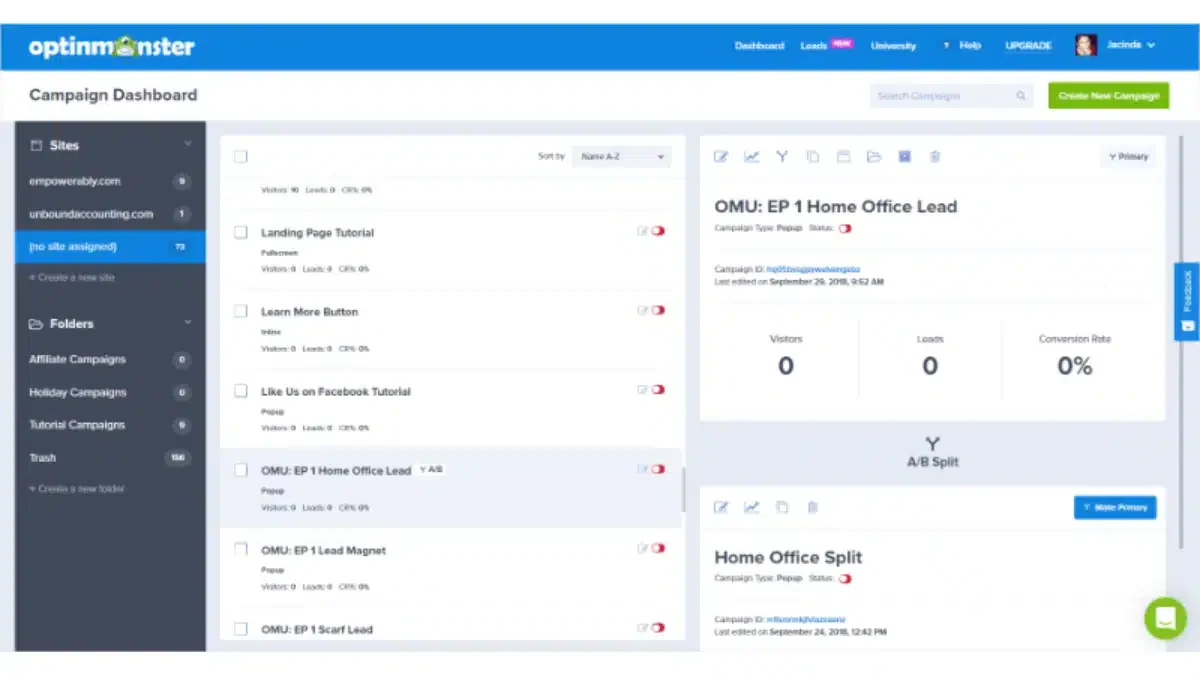
Task: Check the OMU: EP 1 Home Office Lead checkbox
Action: pos(240,470)
